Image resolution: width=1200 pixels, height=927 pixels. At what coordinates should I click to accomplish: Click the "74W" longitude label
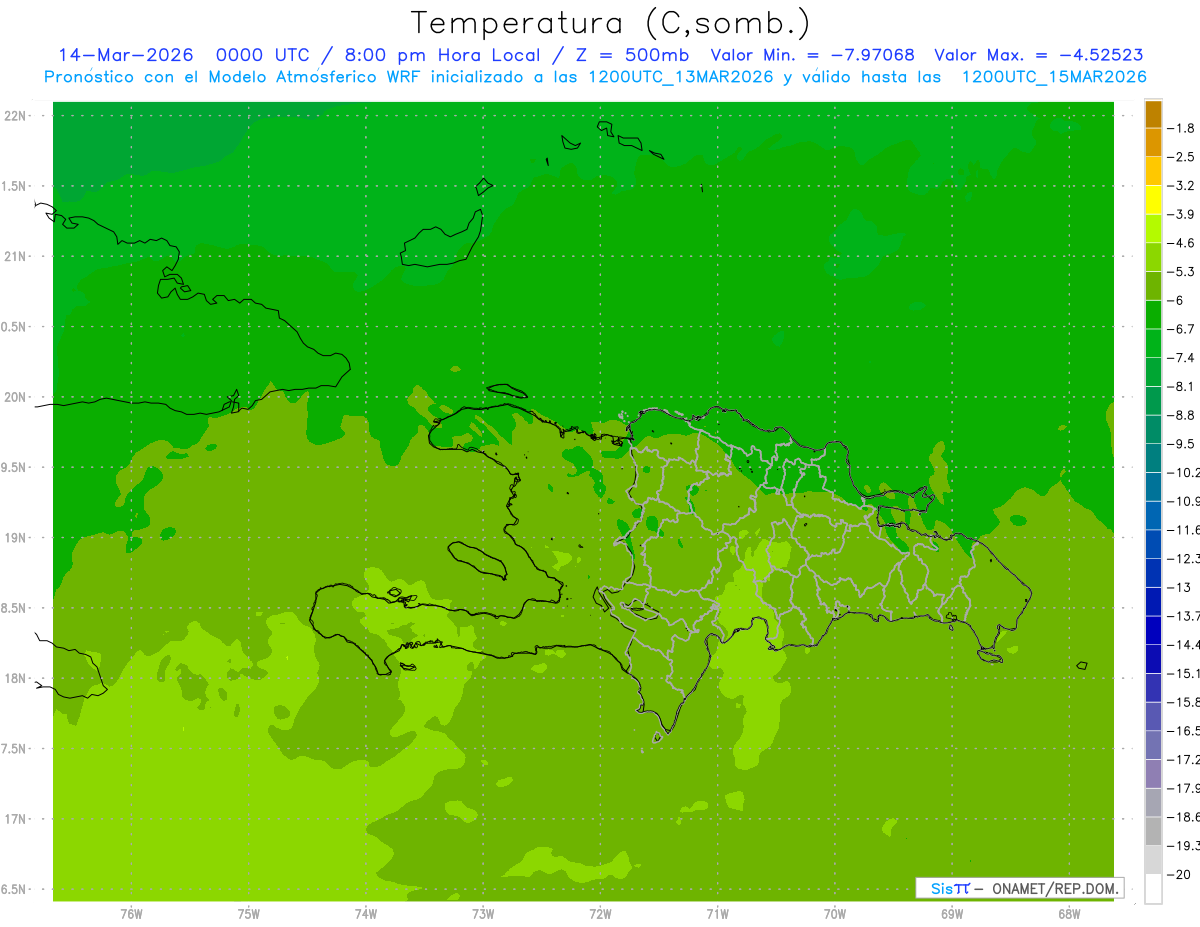pyautogui.click(x=365, y=913)
